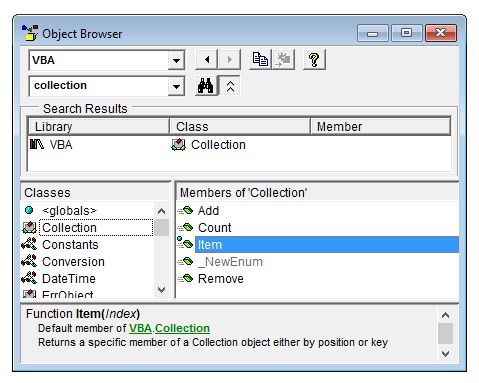This screenshot has height=383, width=479.
Task: Select the Add member
Action: coord(208,211)
